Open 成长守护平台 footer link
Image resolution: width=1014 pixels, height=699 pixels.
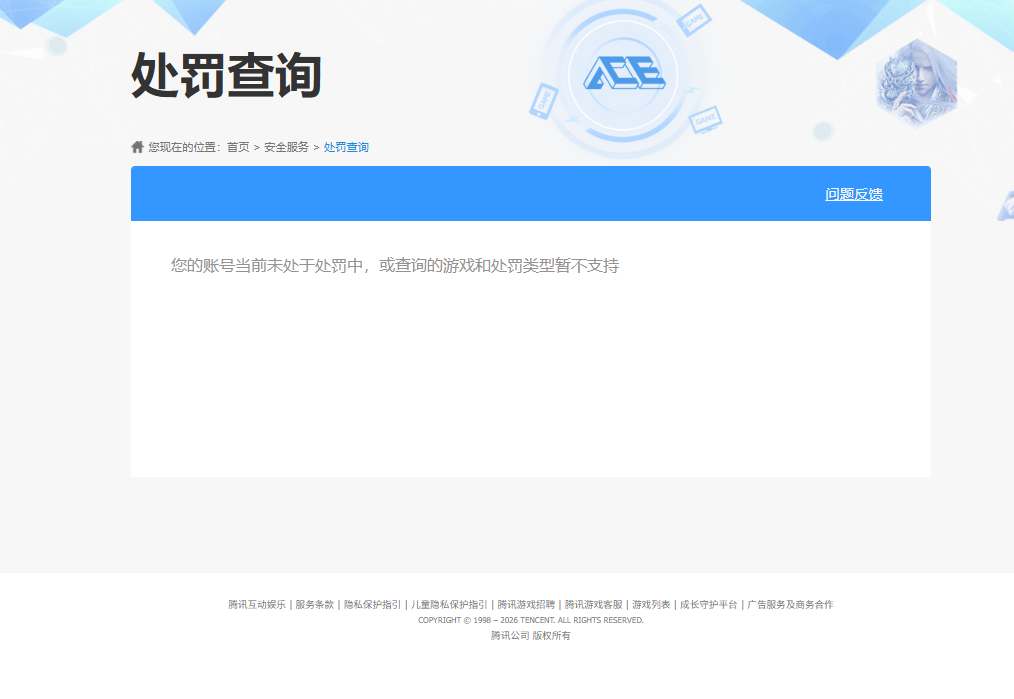pyautogui.click(x=709, y=605)
